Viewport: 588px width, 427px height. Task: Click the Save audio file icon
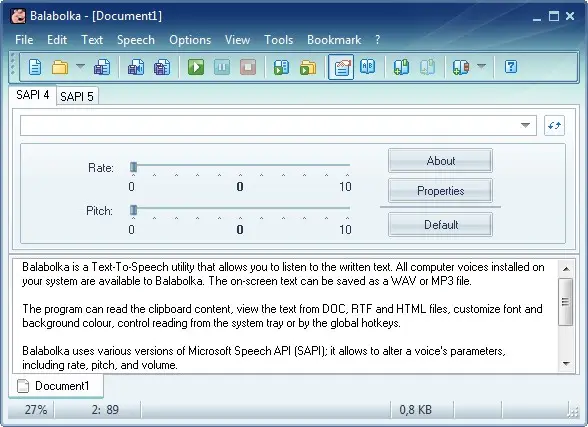click(x=135, y=67)
